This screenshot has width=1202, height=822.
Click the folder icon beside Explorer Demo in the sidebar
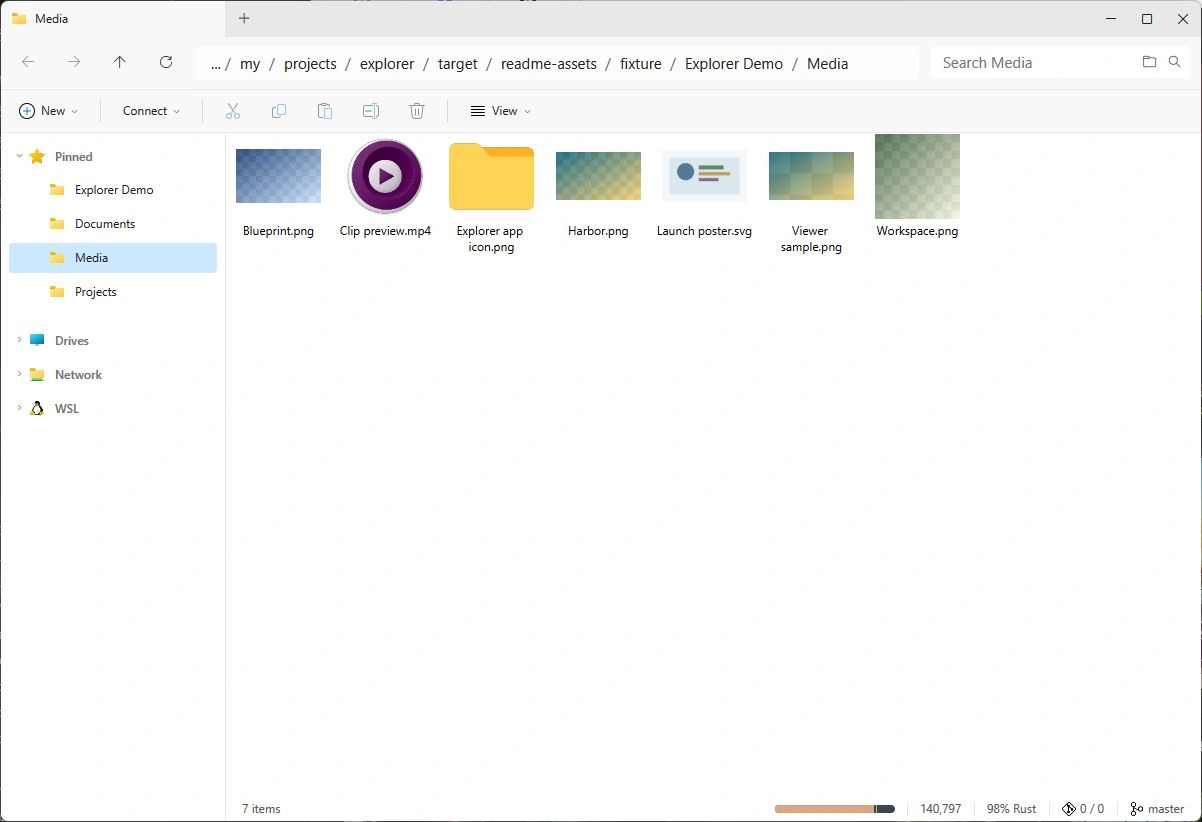[x=57, y=190]
